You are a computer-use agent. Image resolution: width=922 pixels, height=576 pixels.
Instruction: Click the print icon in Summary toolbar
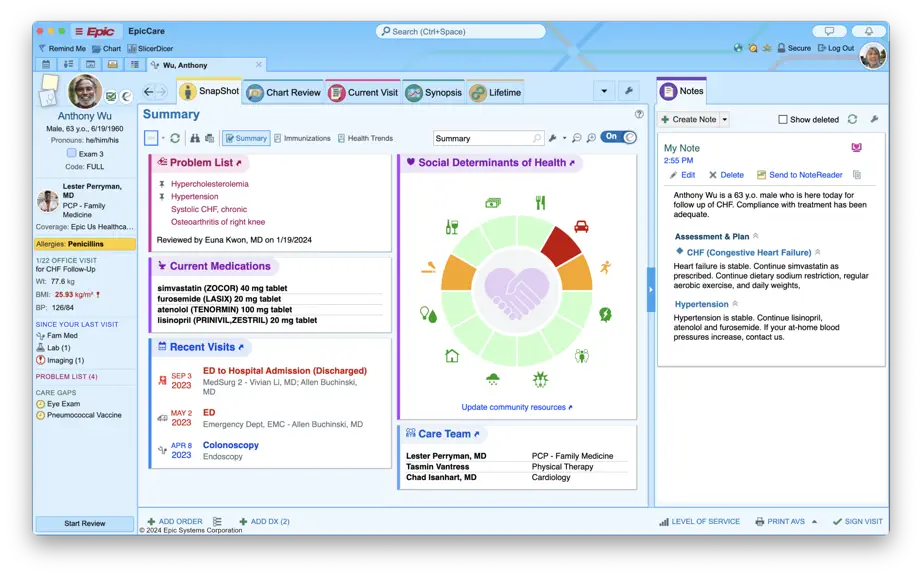click(210, 138)
